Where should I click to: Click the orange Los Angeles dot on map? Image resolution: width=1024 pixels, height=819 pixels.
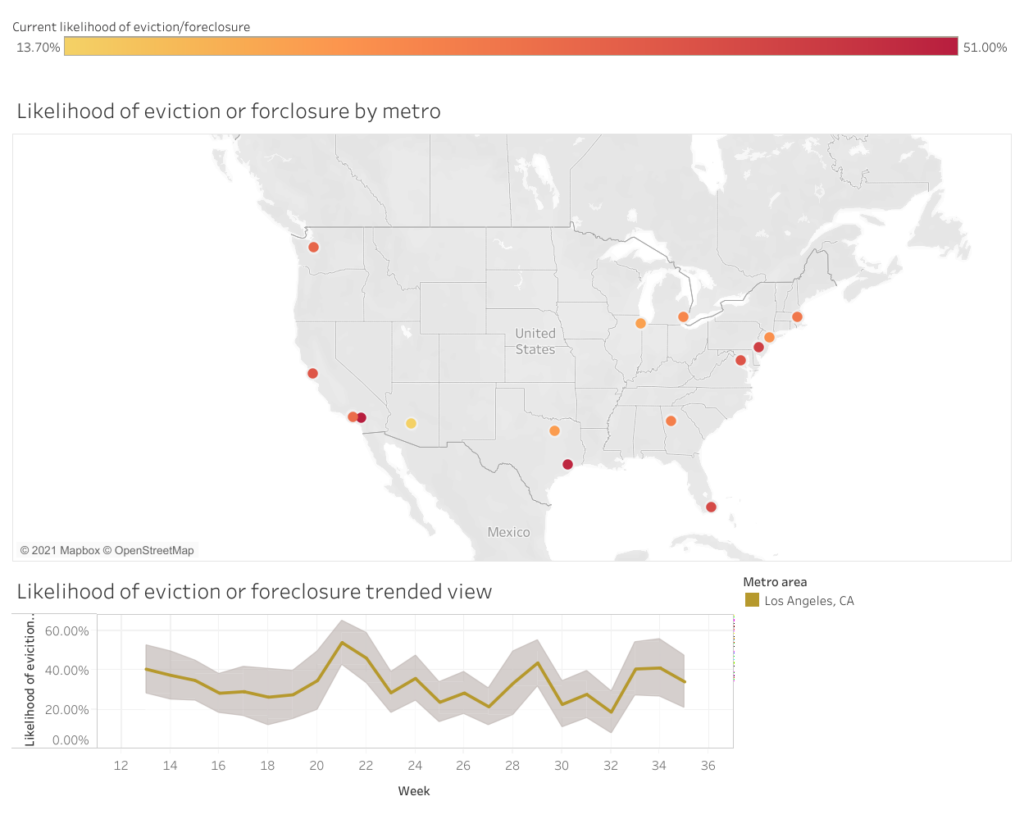click(353, 417)
